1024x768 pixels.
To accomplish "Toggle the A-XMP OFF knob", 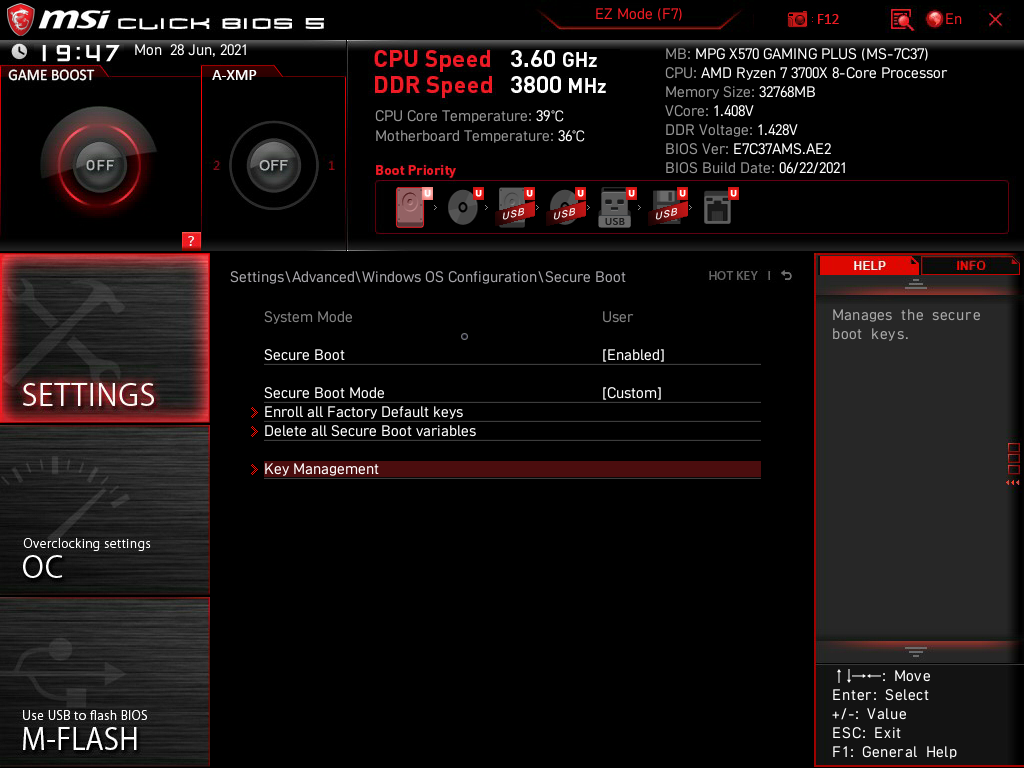I will 274,165.
